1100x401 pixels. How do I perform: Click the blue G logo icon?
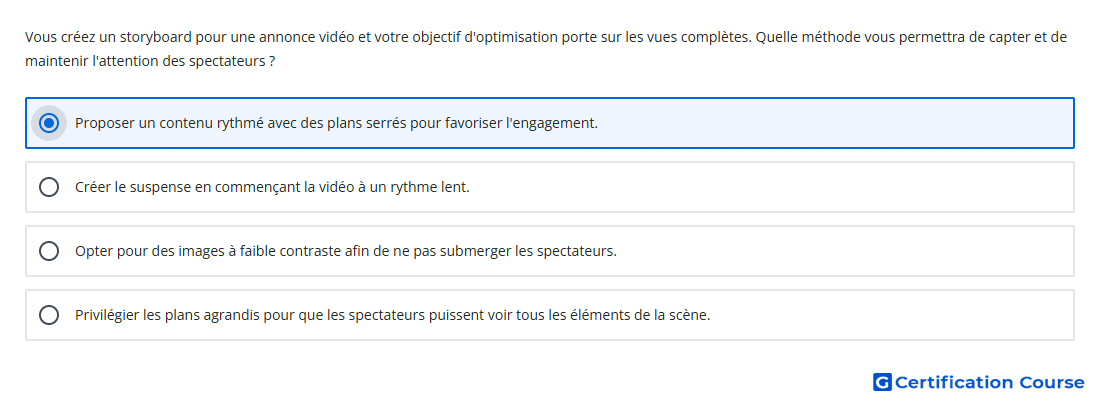tap(882, 382)
